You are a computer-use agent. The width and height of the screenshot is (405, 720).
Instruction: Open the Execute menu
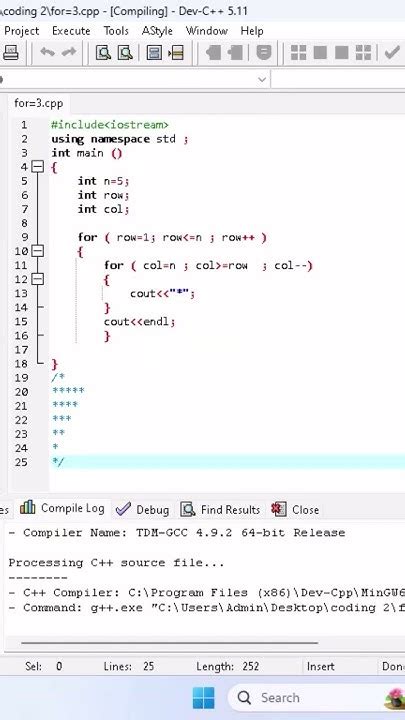(x=71, y=31)
